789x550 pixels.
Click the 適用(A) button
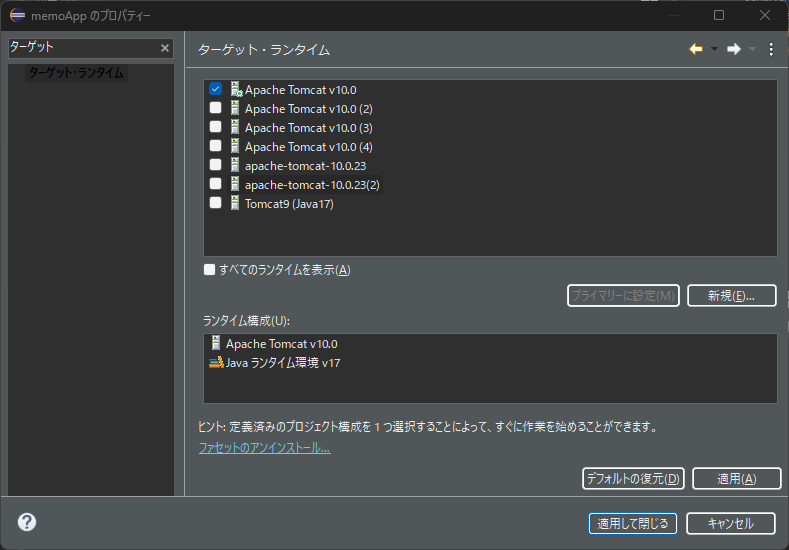coord(737,478)
